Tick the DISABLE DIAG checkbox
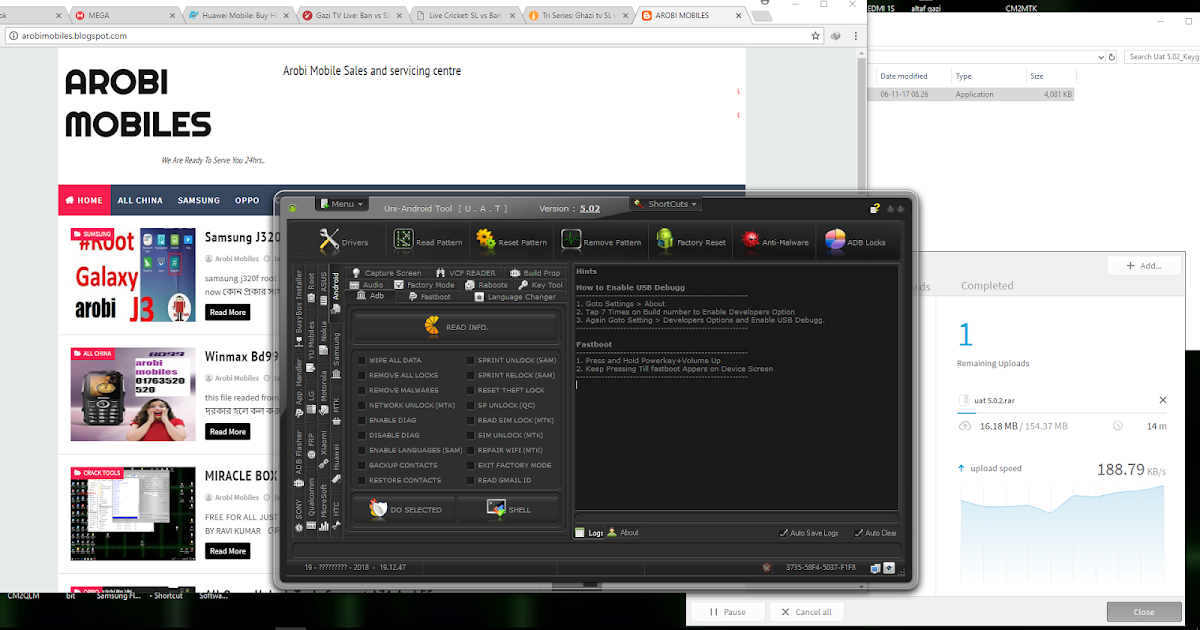The height and width of the screenshot is (630, 1200). coord(363,435)
